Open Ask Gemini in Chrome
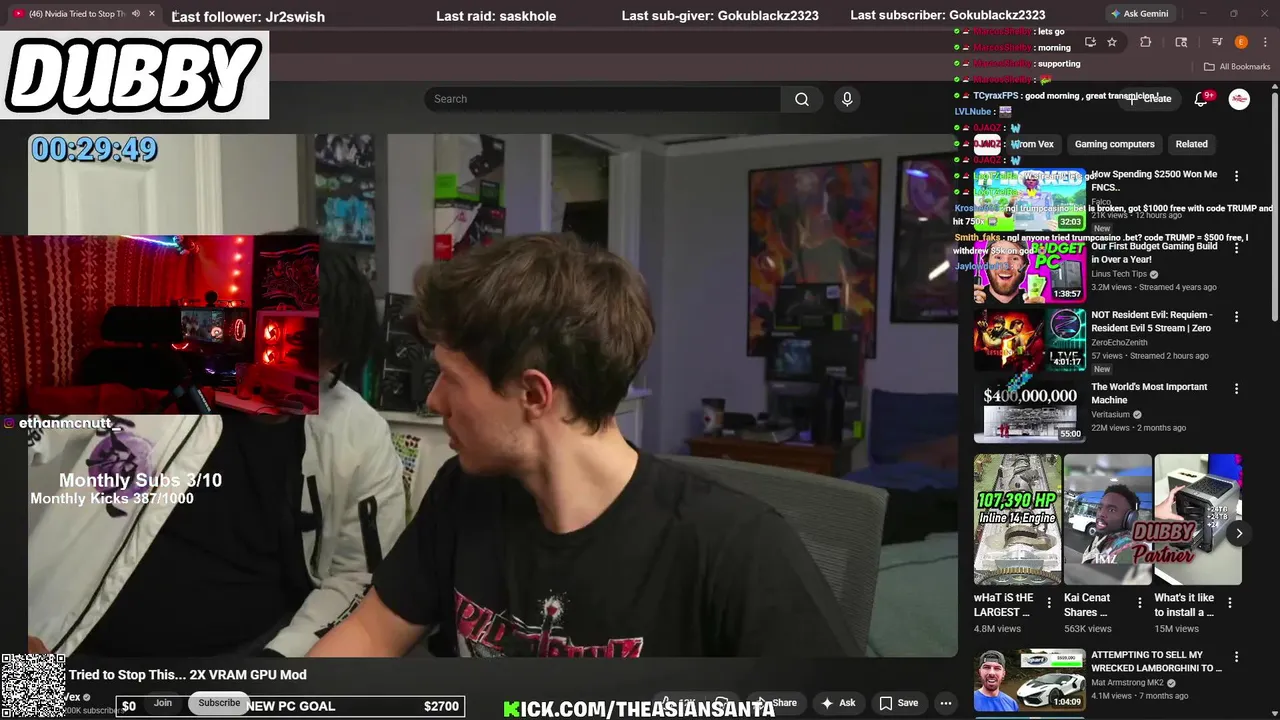 click(x=1138, y=14)
